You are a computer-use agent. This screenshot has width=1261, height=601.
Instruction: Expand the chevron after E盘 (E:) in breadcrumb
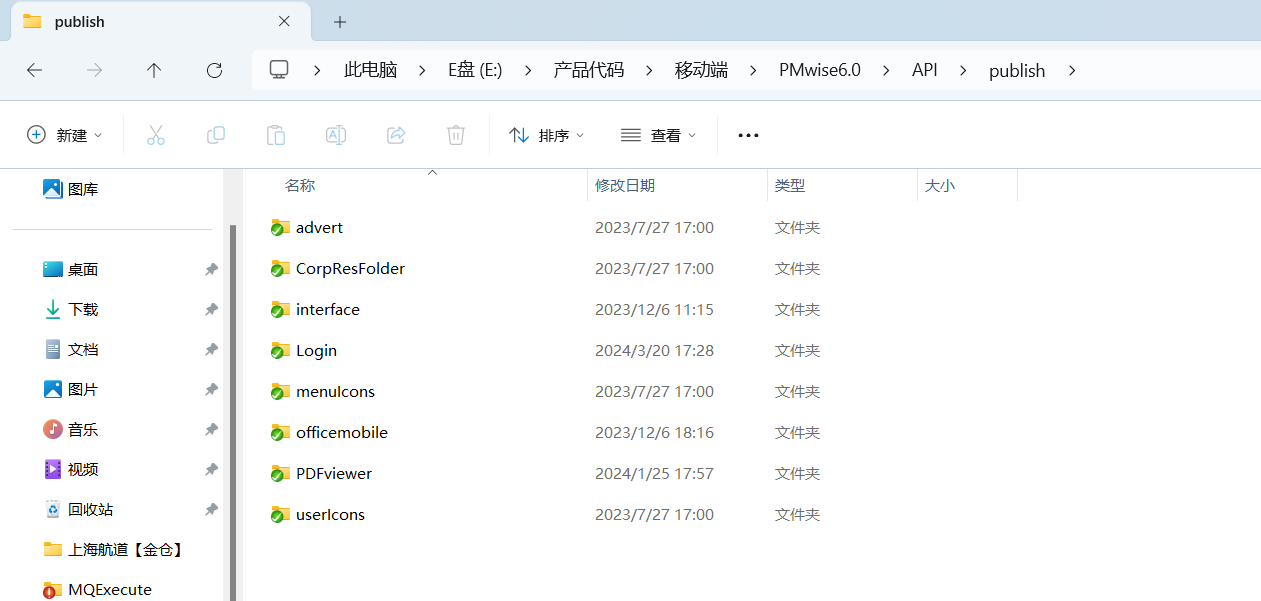pos(527,70)
